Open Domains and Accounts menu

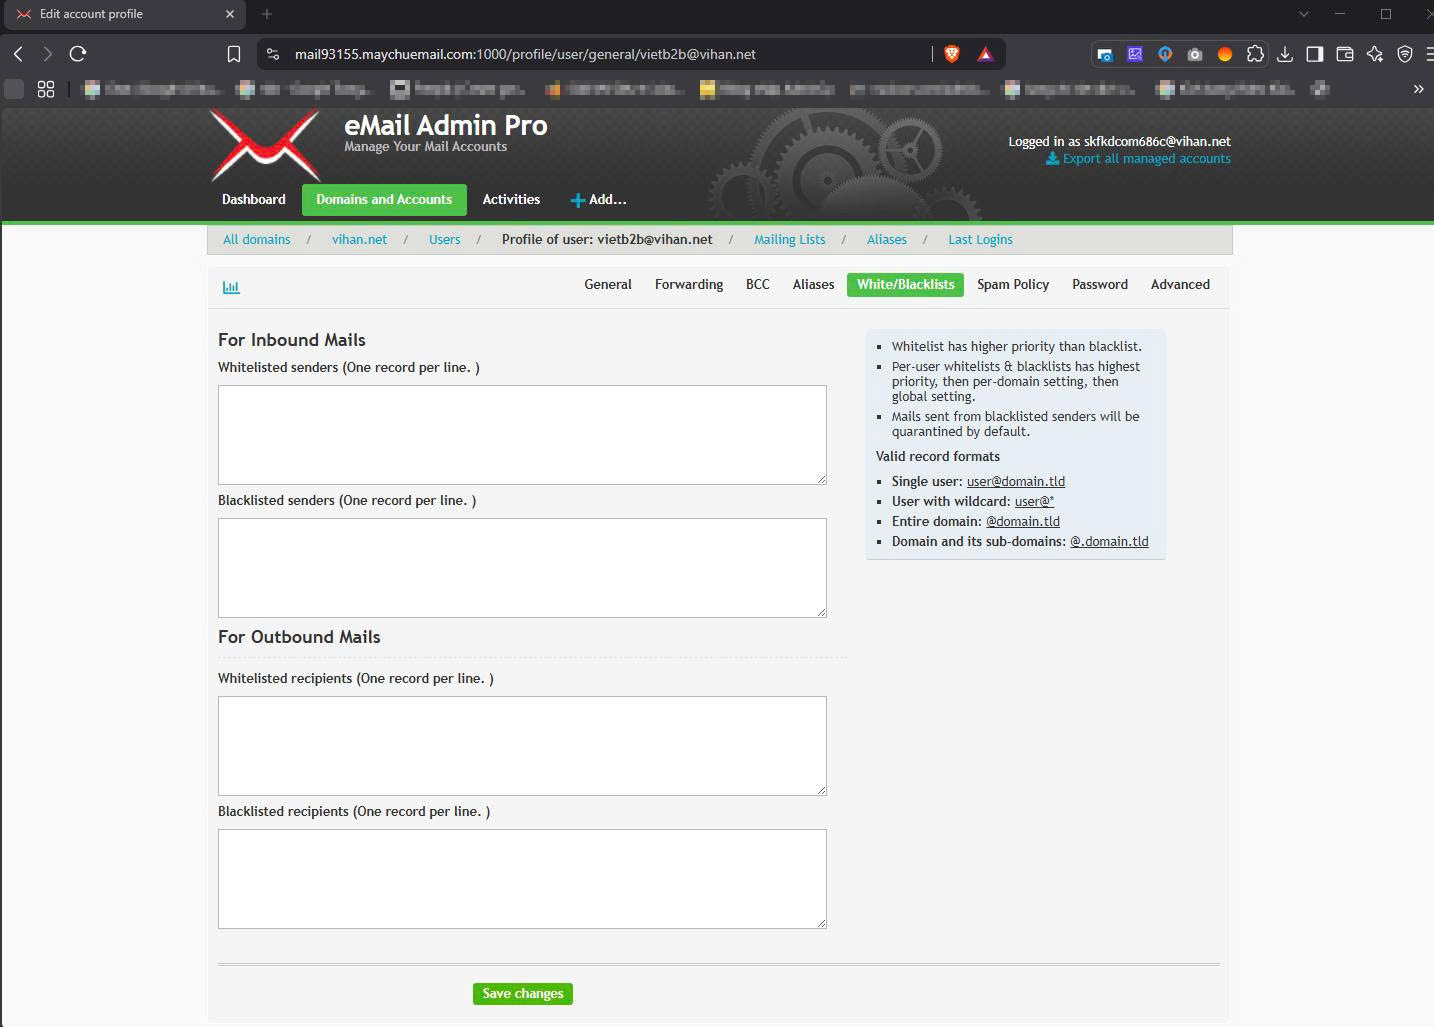pyautogui.click(x=384, y=200)
